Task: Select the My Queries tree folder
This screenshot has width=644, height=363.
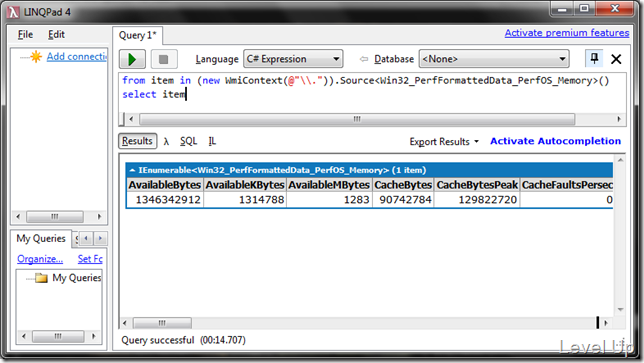Action: coord(77,278)
